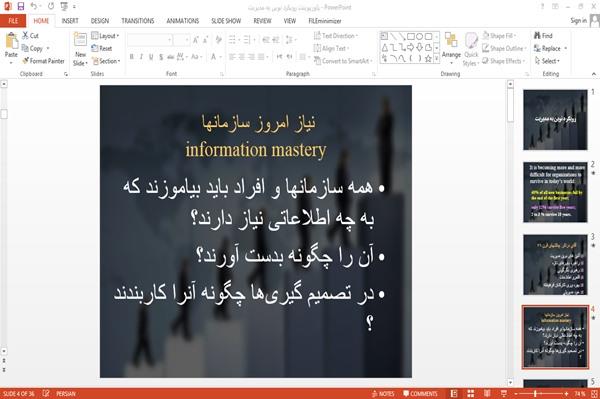The image size is (600, 399).
Task: Click the Copy icon
Action: (25, 48)
